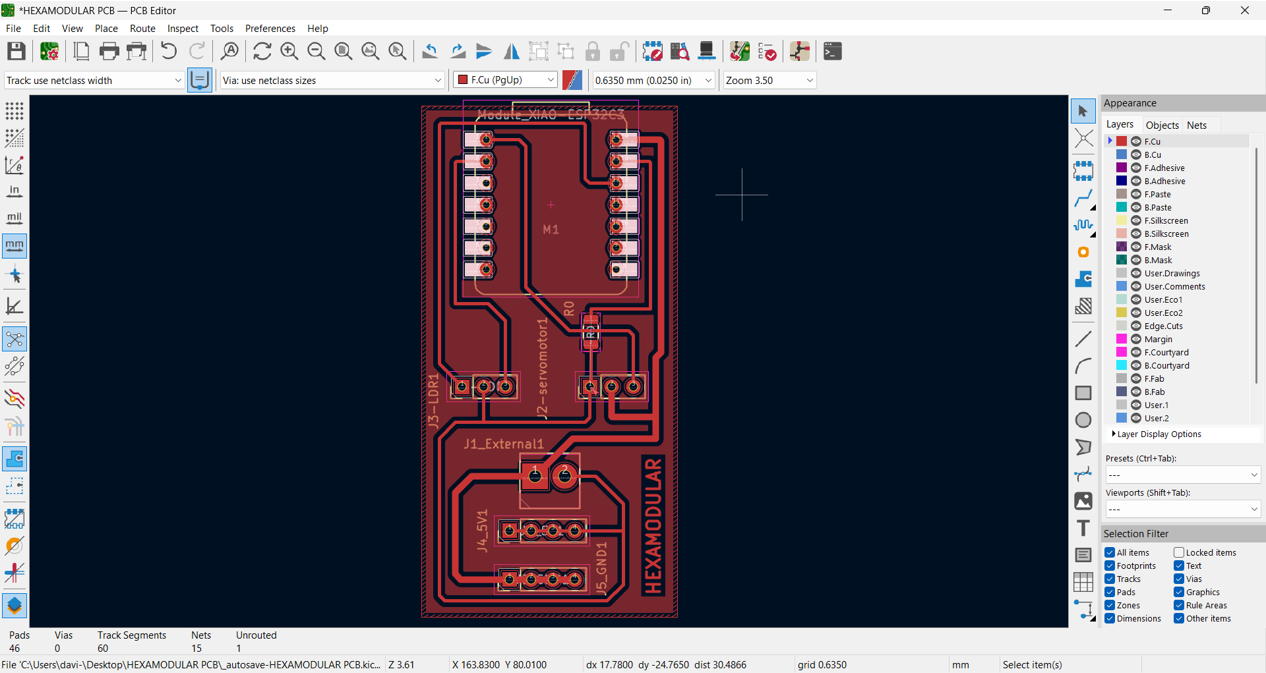Open the scripting console icon
Viewport: 1266px width, 673px height.
(x=832, y=51)
